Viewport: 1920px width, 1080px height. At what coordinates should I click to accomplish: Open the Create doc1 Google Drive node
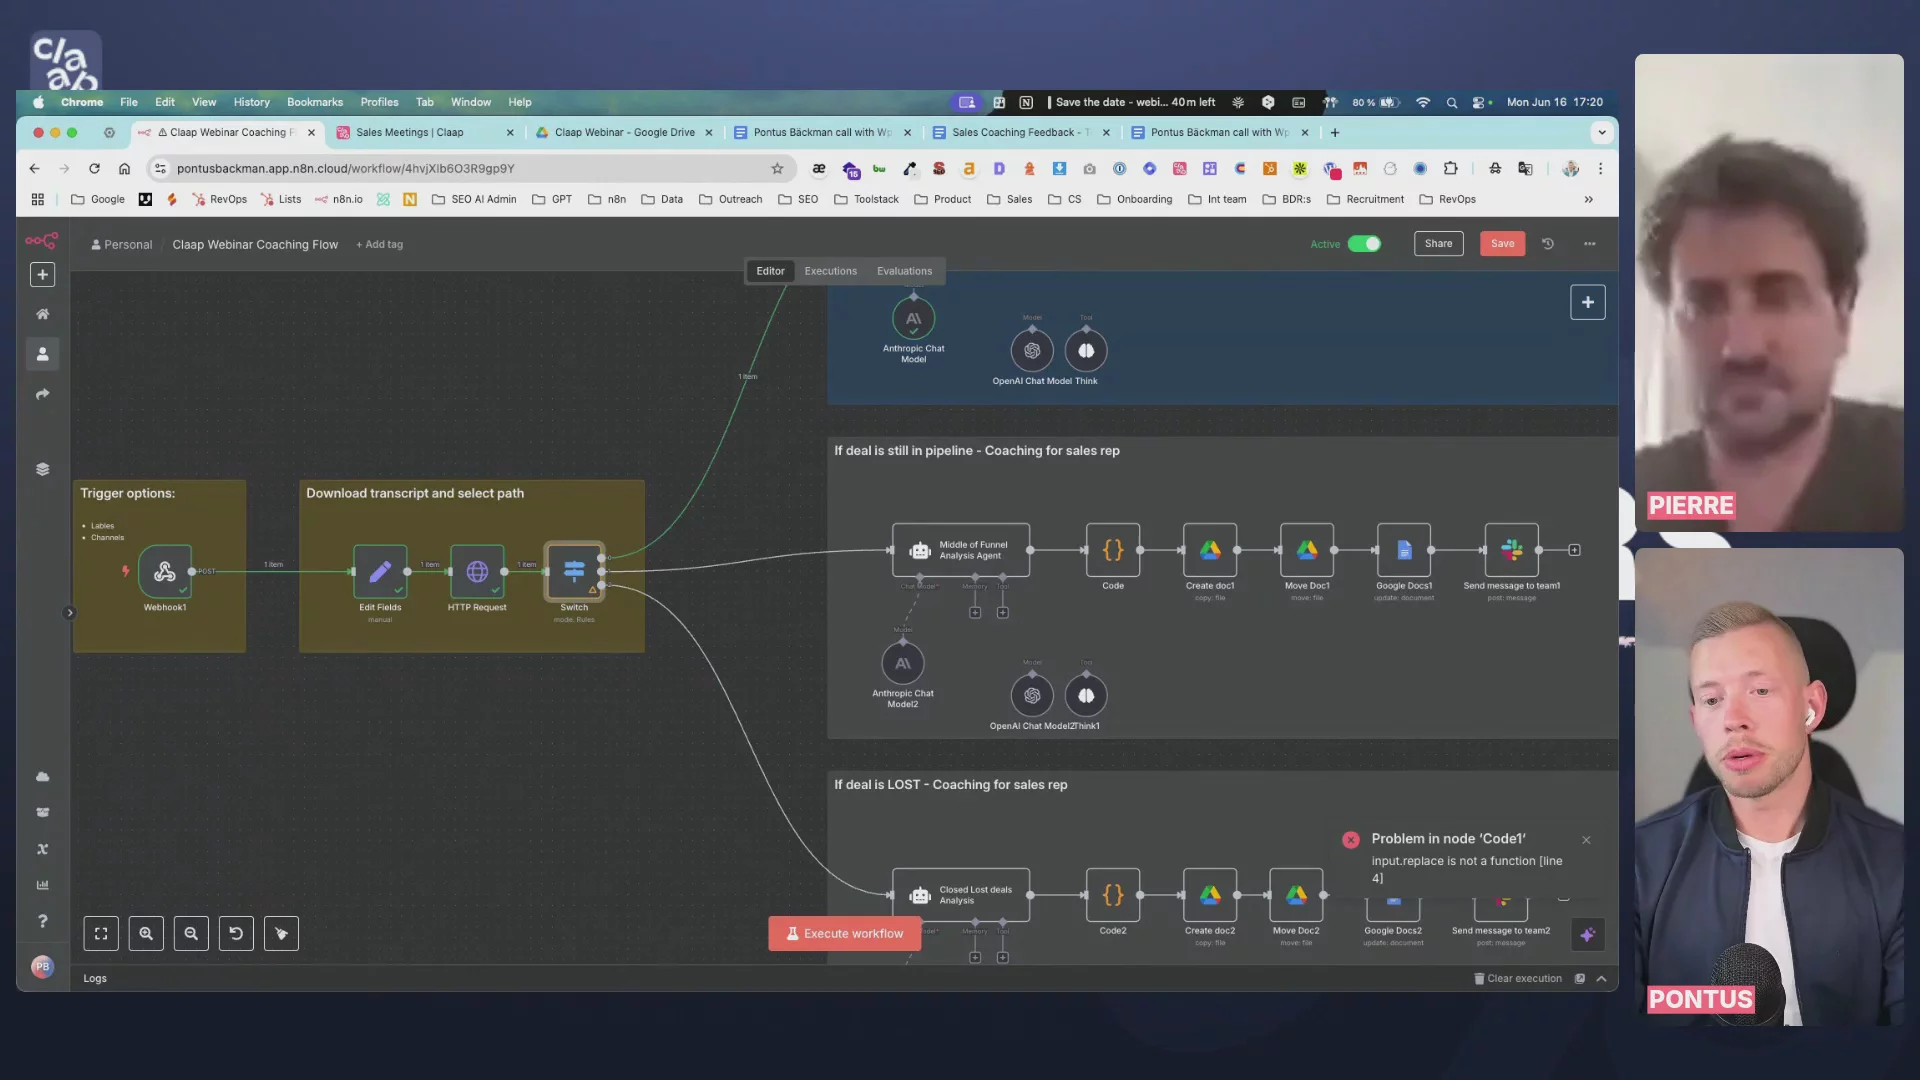tap(1210, 550)
